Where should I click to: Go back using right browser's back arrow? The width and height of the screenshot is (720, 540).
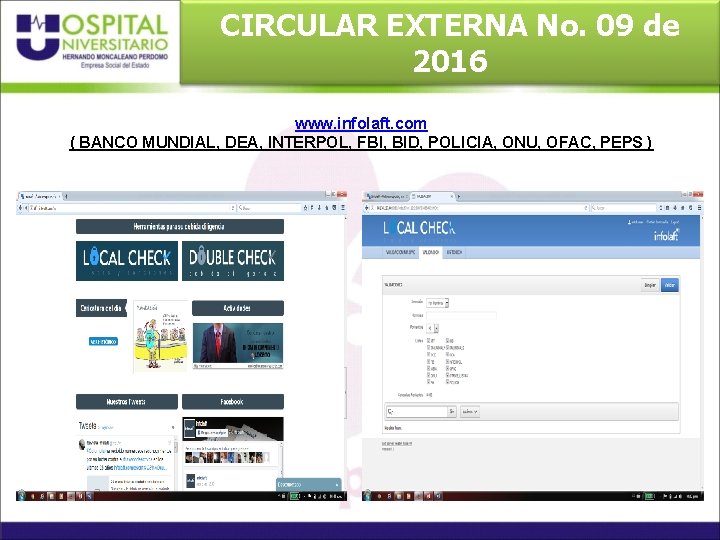(366, 208)
